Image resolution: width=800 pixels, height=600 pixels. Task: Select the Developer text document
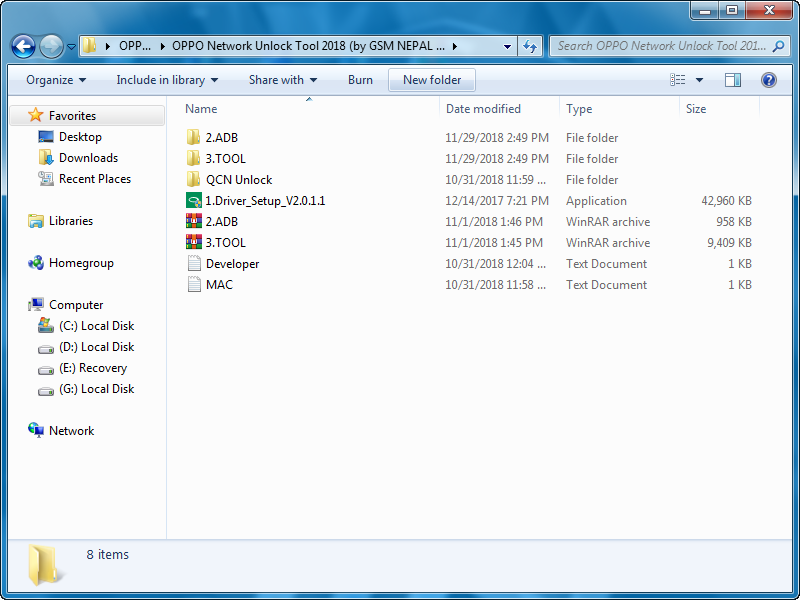232,264
